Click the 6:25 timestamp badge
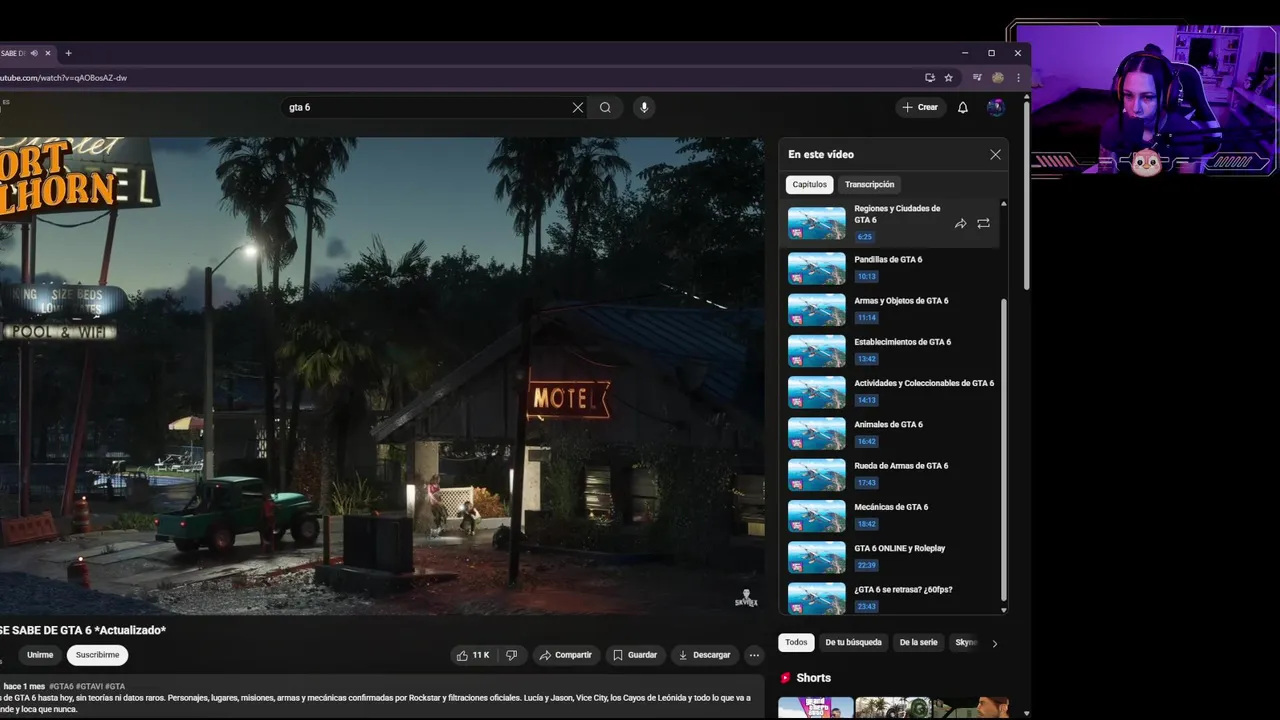The height and width of the screenshot is (720, 1280). tap(865, 237)
